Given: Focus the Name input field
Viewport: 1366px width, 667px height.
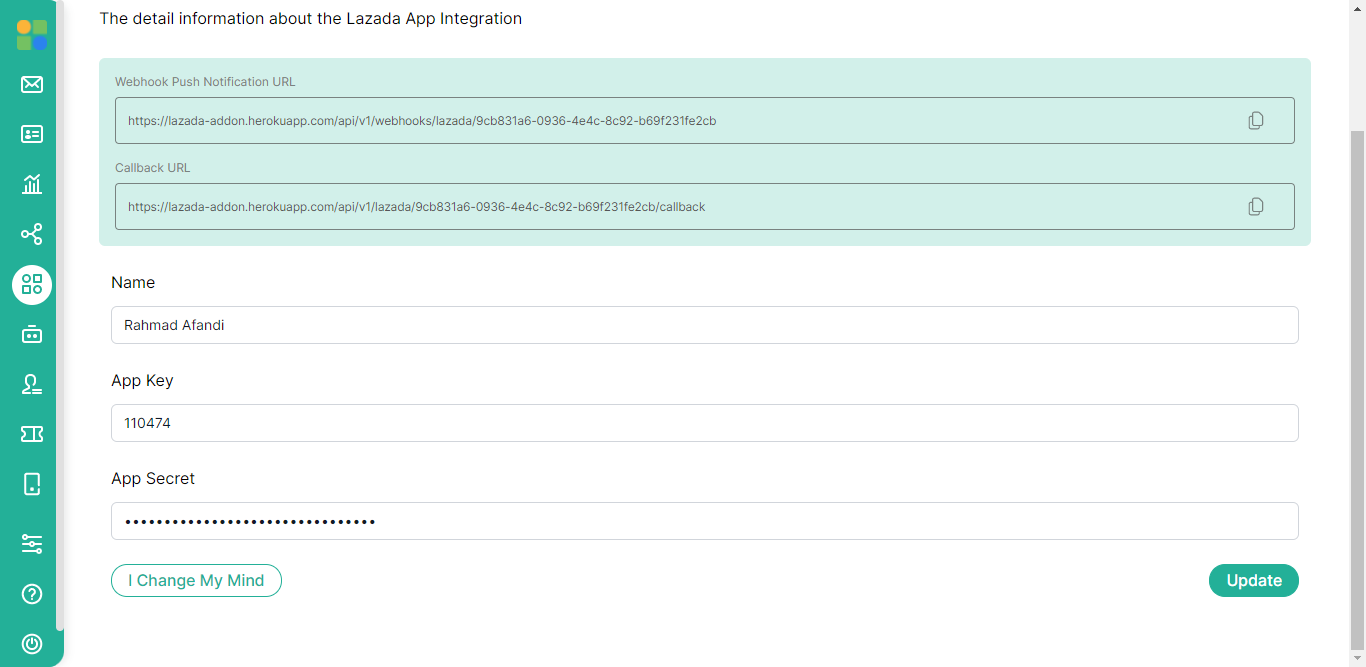Looking at the screenshot, I should click(x=705, y=325).
